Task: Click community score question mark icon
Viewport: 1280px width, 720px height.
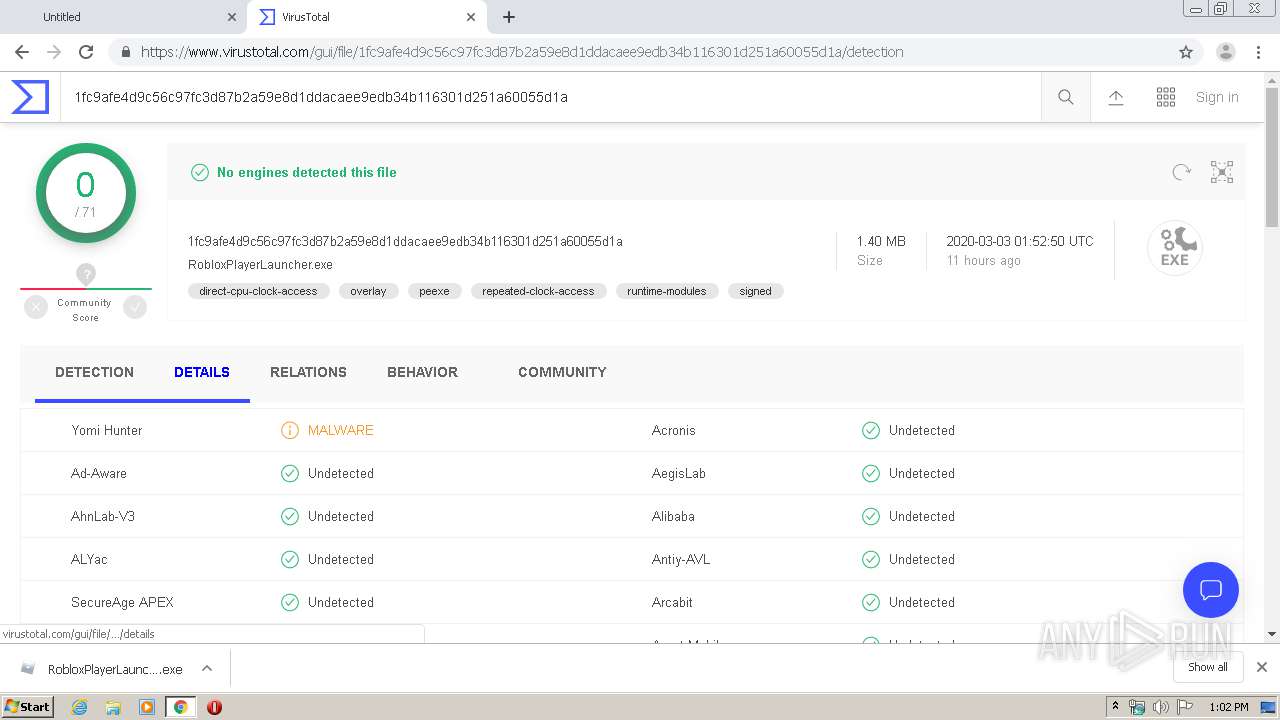Action: pyautogui.click(x=86, y=274)
